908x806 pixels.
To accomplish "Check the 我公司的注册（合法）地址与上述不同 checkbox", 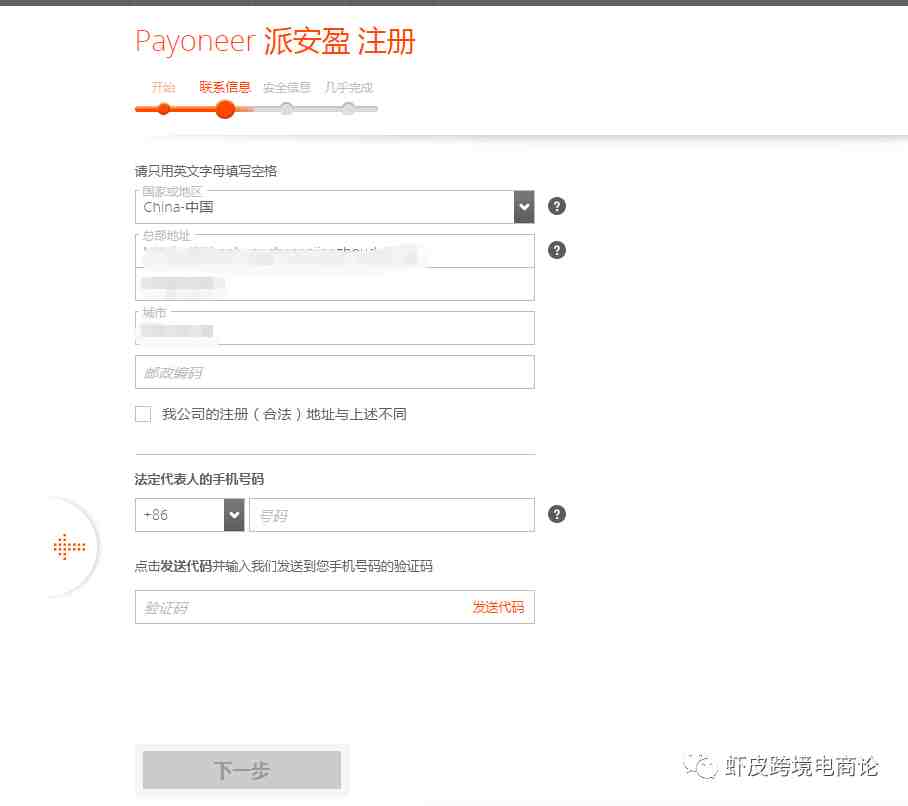I will (x=143, y=414).
